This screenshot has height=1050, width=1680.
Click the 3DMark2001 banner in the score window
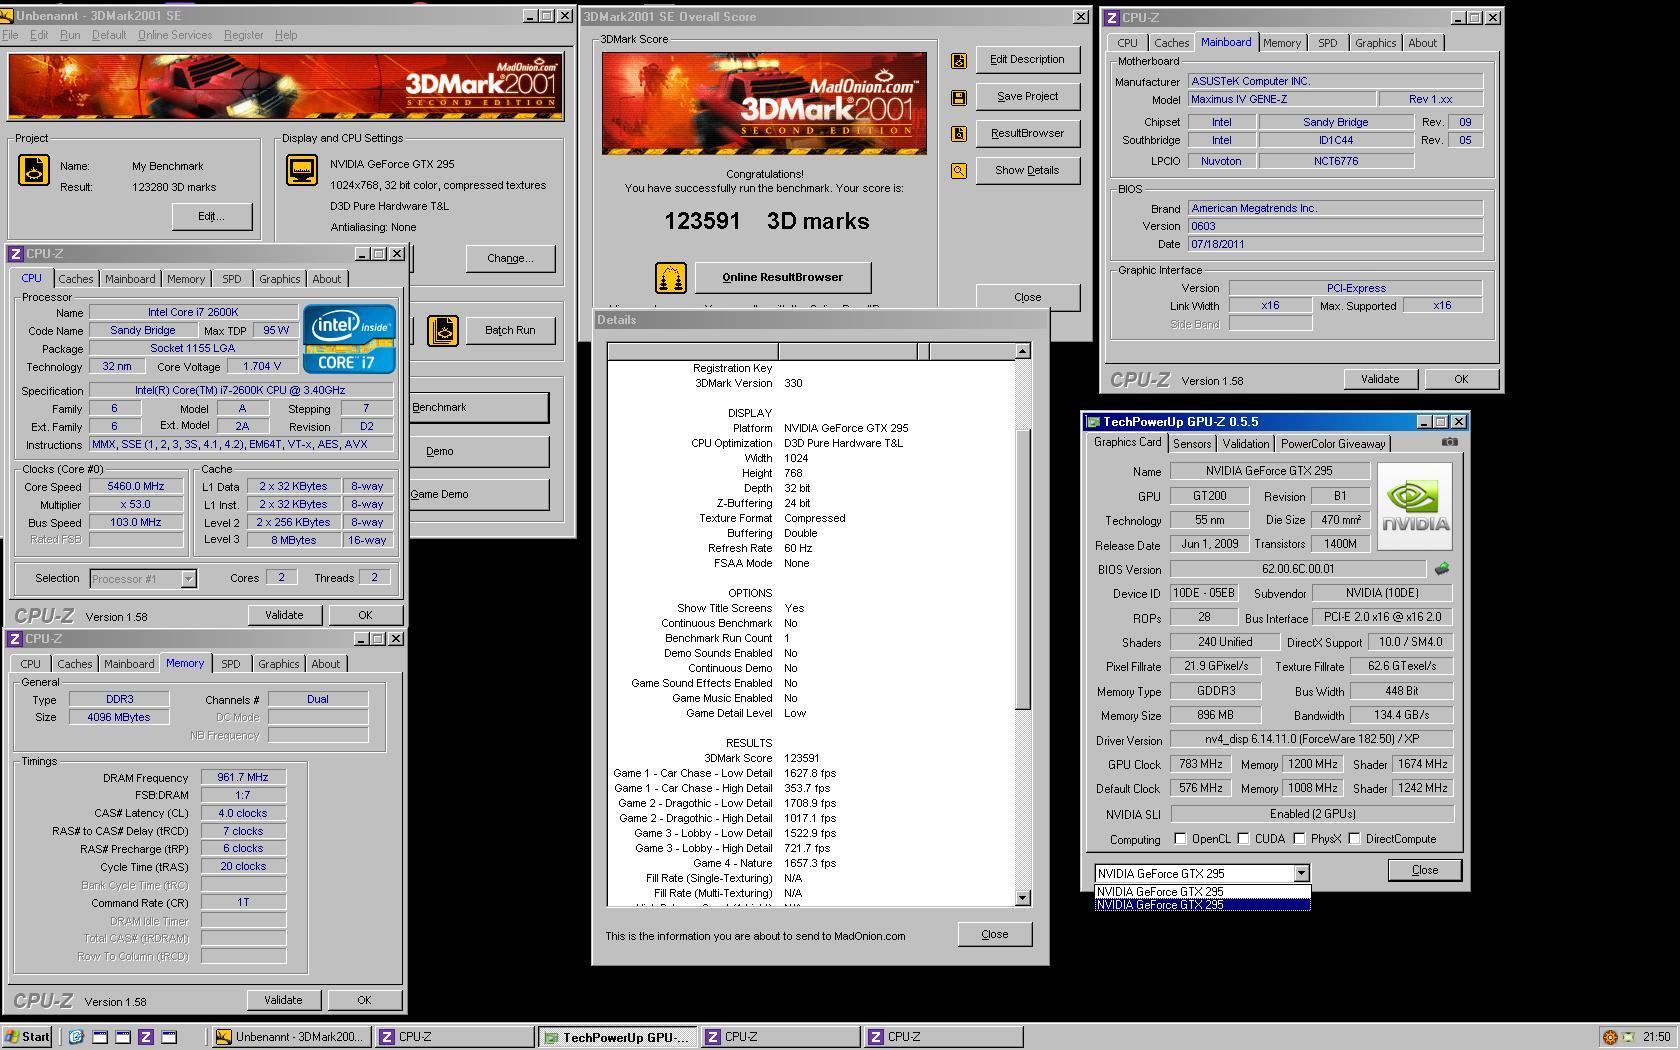pos(764,104)
